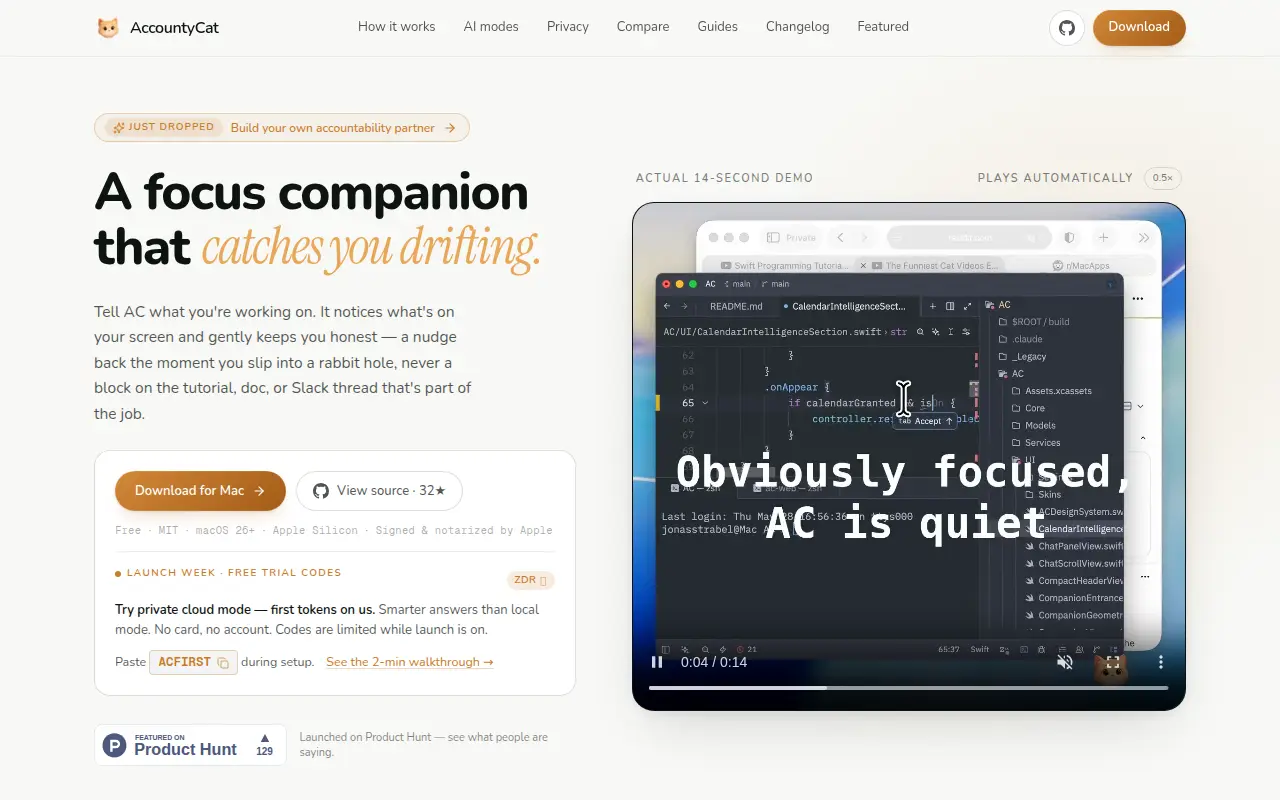View the Changelog nav item
Screen dimensions: 1280x800
point(798,27)
